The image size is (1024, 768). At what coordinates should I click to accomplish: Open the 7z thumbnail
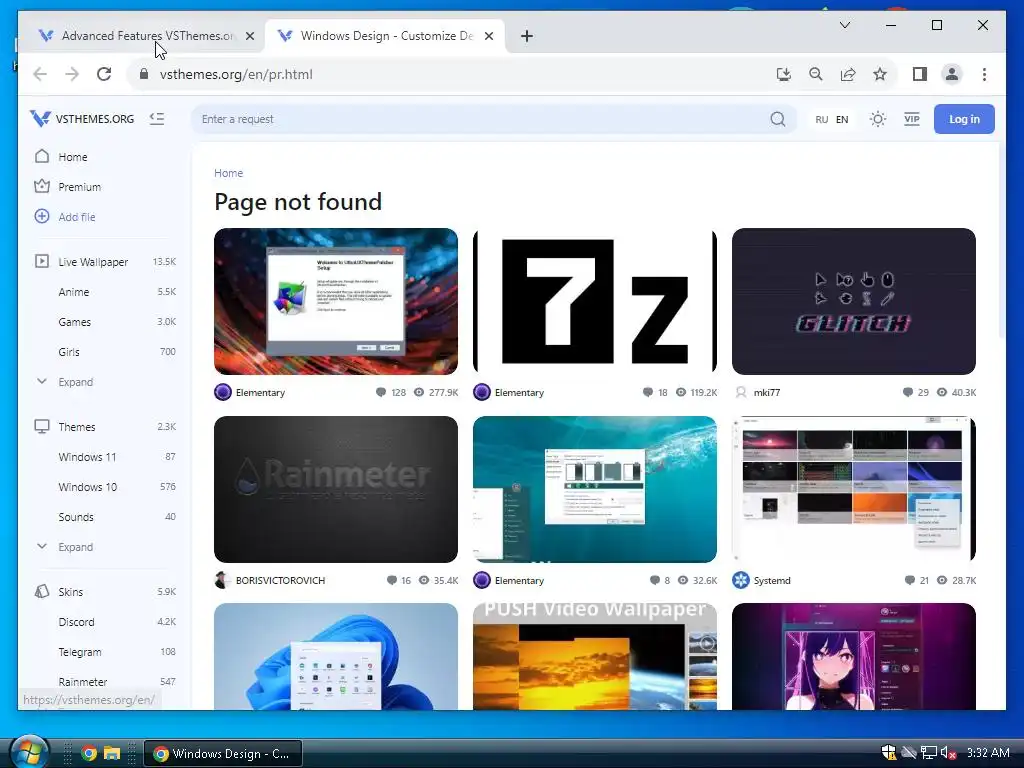[594, 301]
